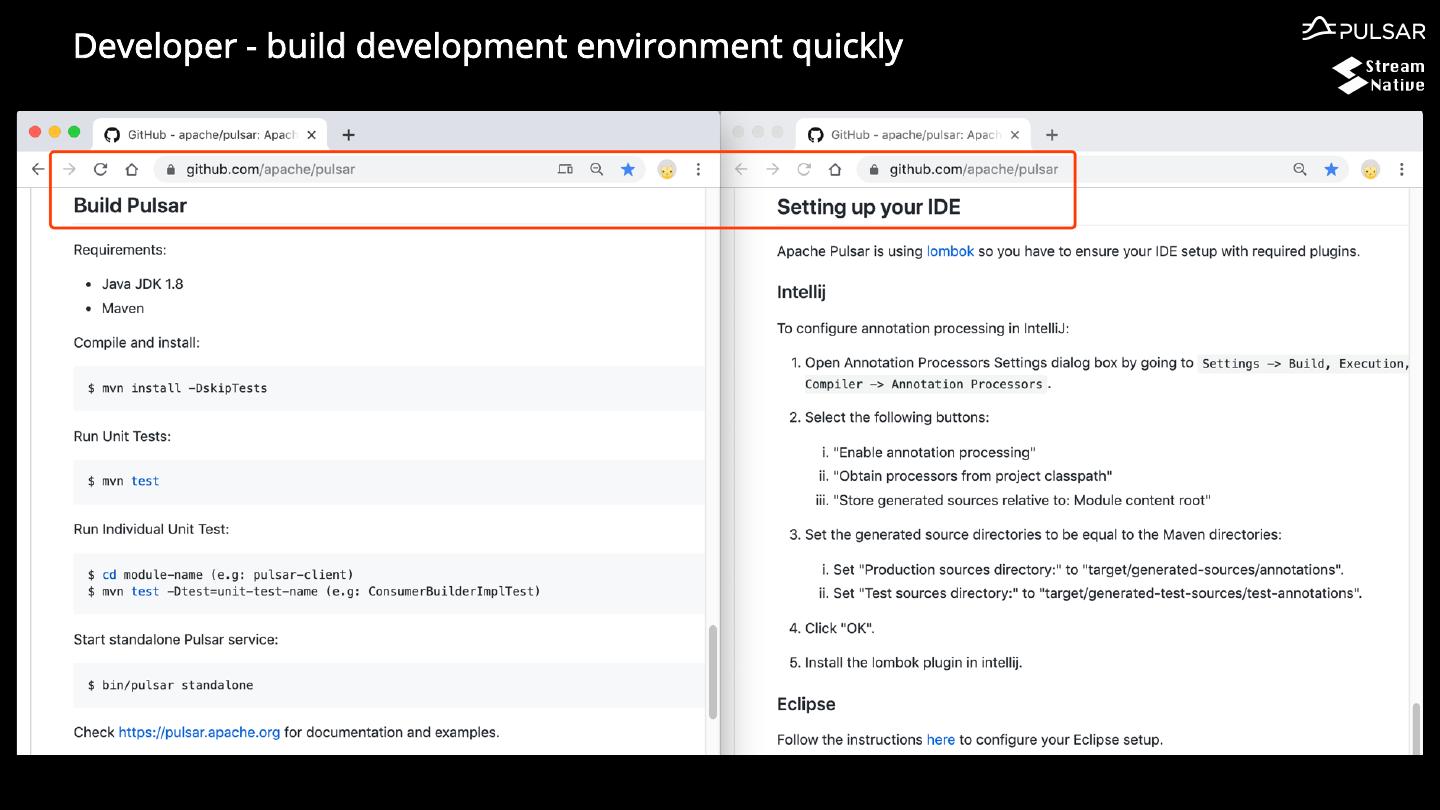
Task: Click the home icon in right browser
Action: point(835,170)
